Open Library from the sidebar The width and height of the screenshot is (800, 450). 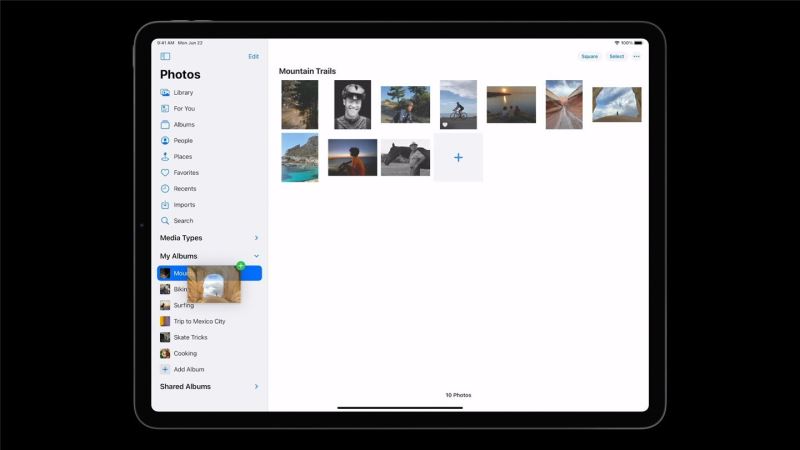click(183, 93)
